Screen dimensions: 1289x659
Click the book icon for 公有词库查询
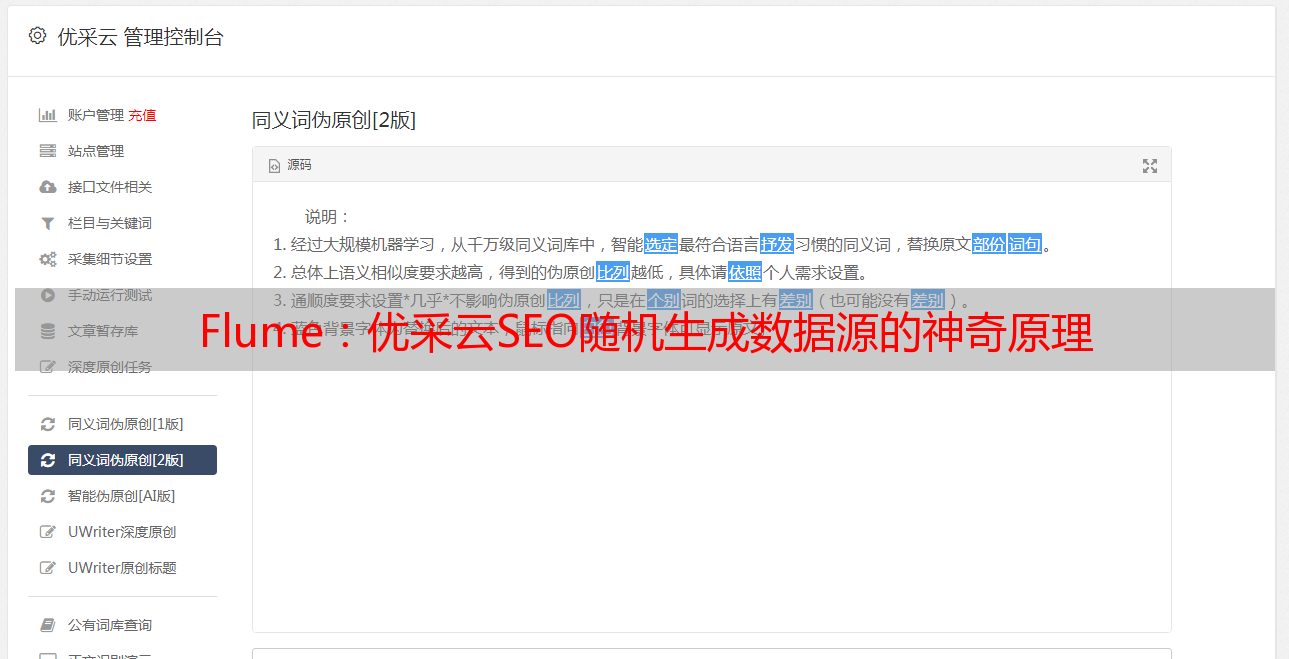point(47,625)
